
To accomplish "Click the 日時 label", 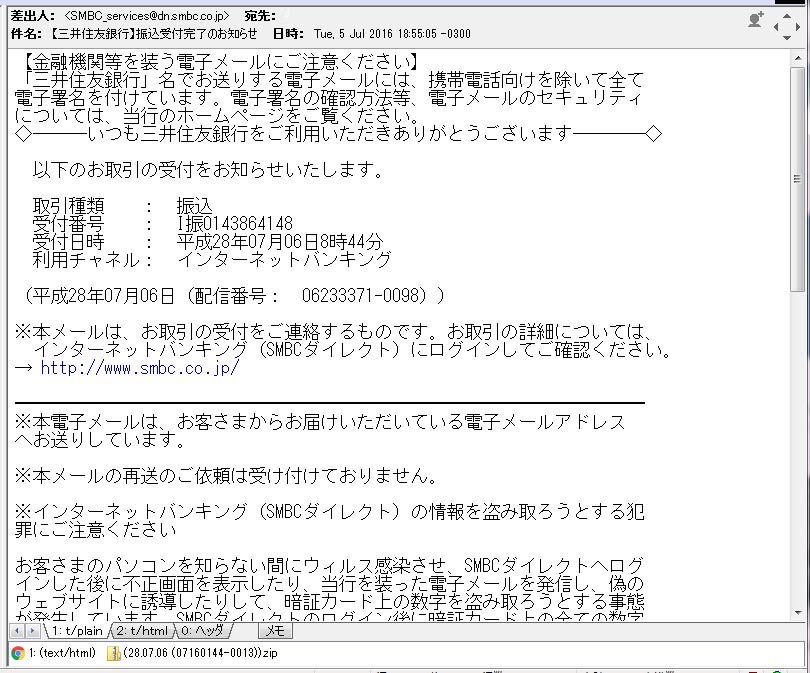I will pos(288,34).
